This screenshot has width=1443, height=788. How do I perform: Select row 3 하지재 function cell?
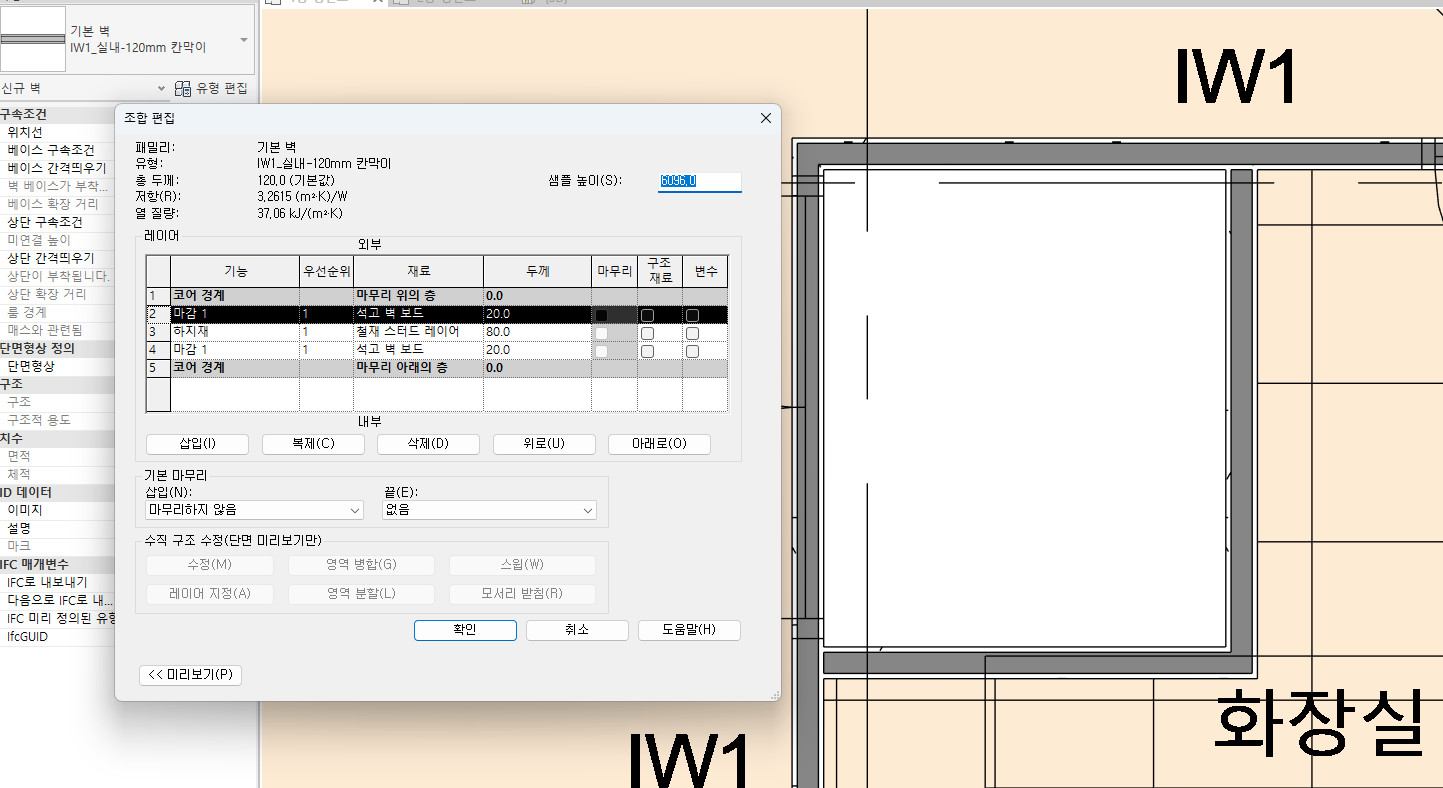[234, 332]
